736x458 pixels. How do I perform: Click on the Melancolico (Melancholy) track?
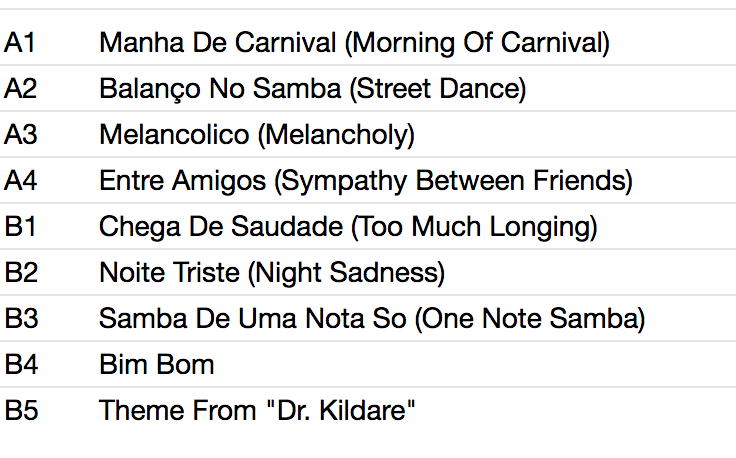point(256,135)
